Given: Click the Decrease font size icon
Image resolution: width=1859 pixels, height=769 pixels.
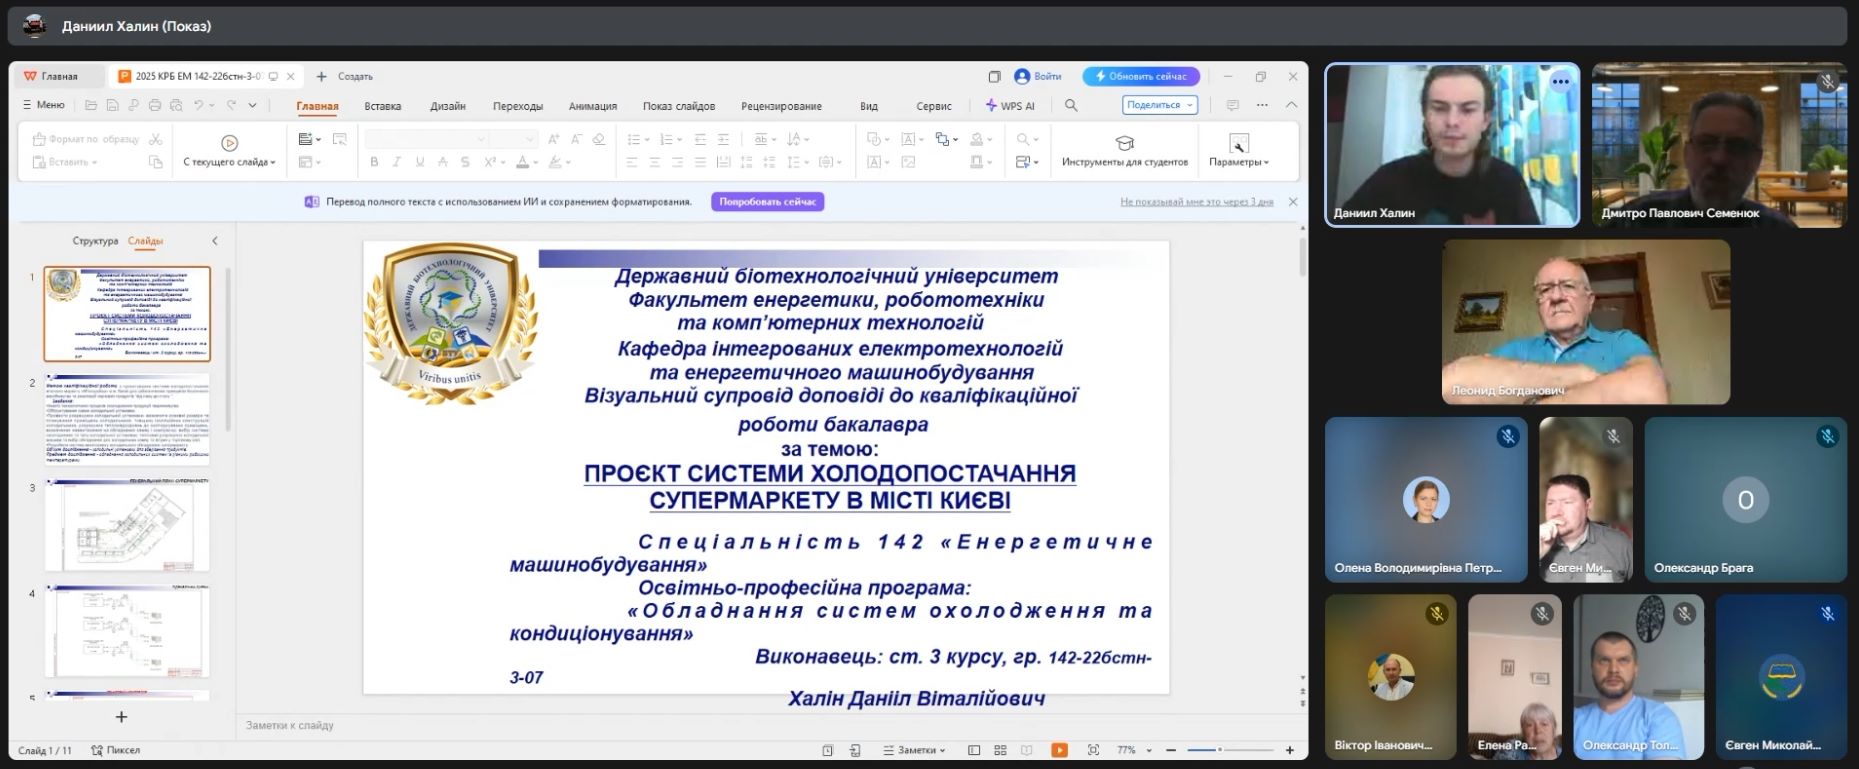Looking at the screenshot, I should pos(576,139).
